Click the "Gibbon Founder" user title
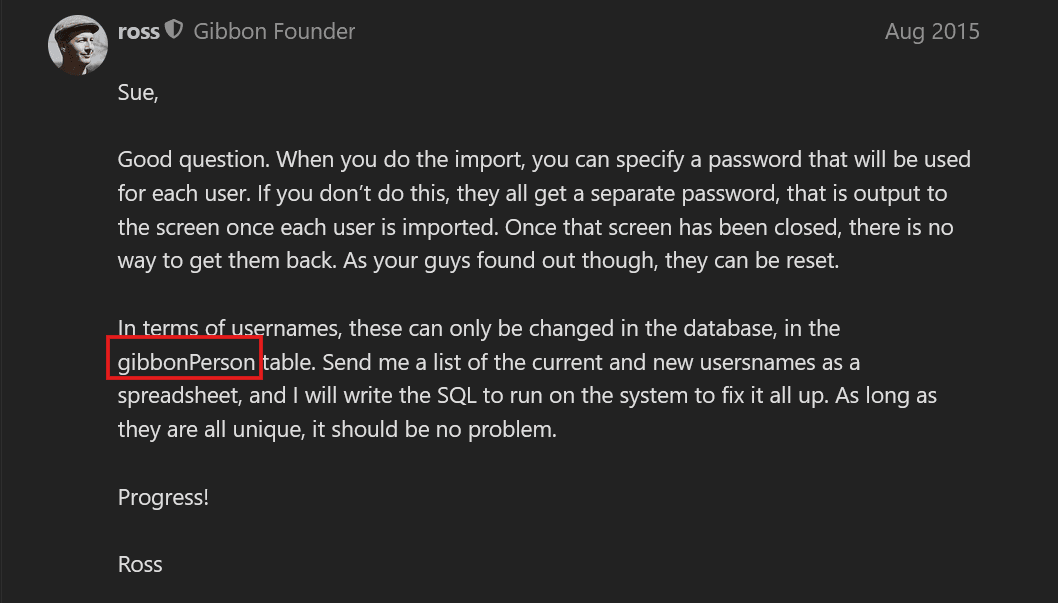 coord(274,32)
